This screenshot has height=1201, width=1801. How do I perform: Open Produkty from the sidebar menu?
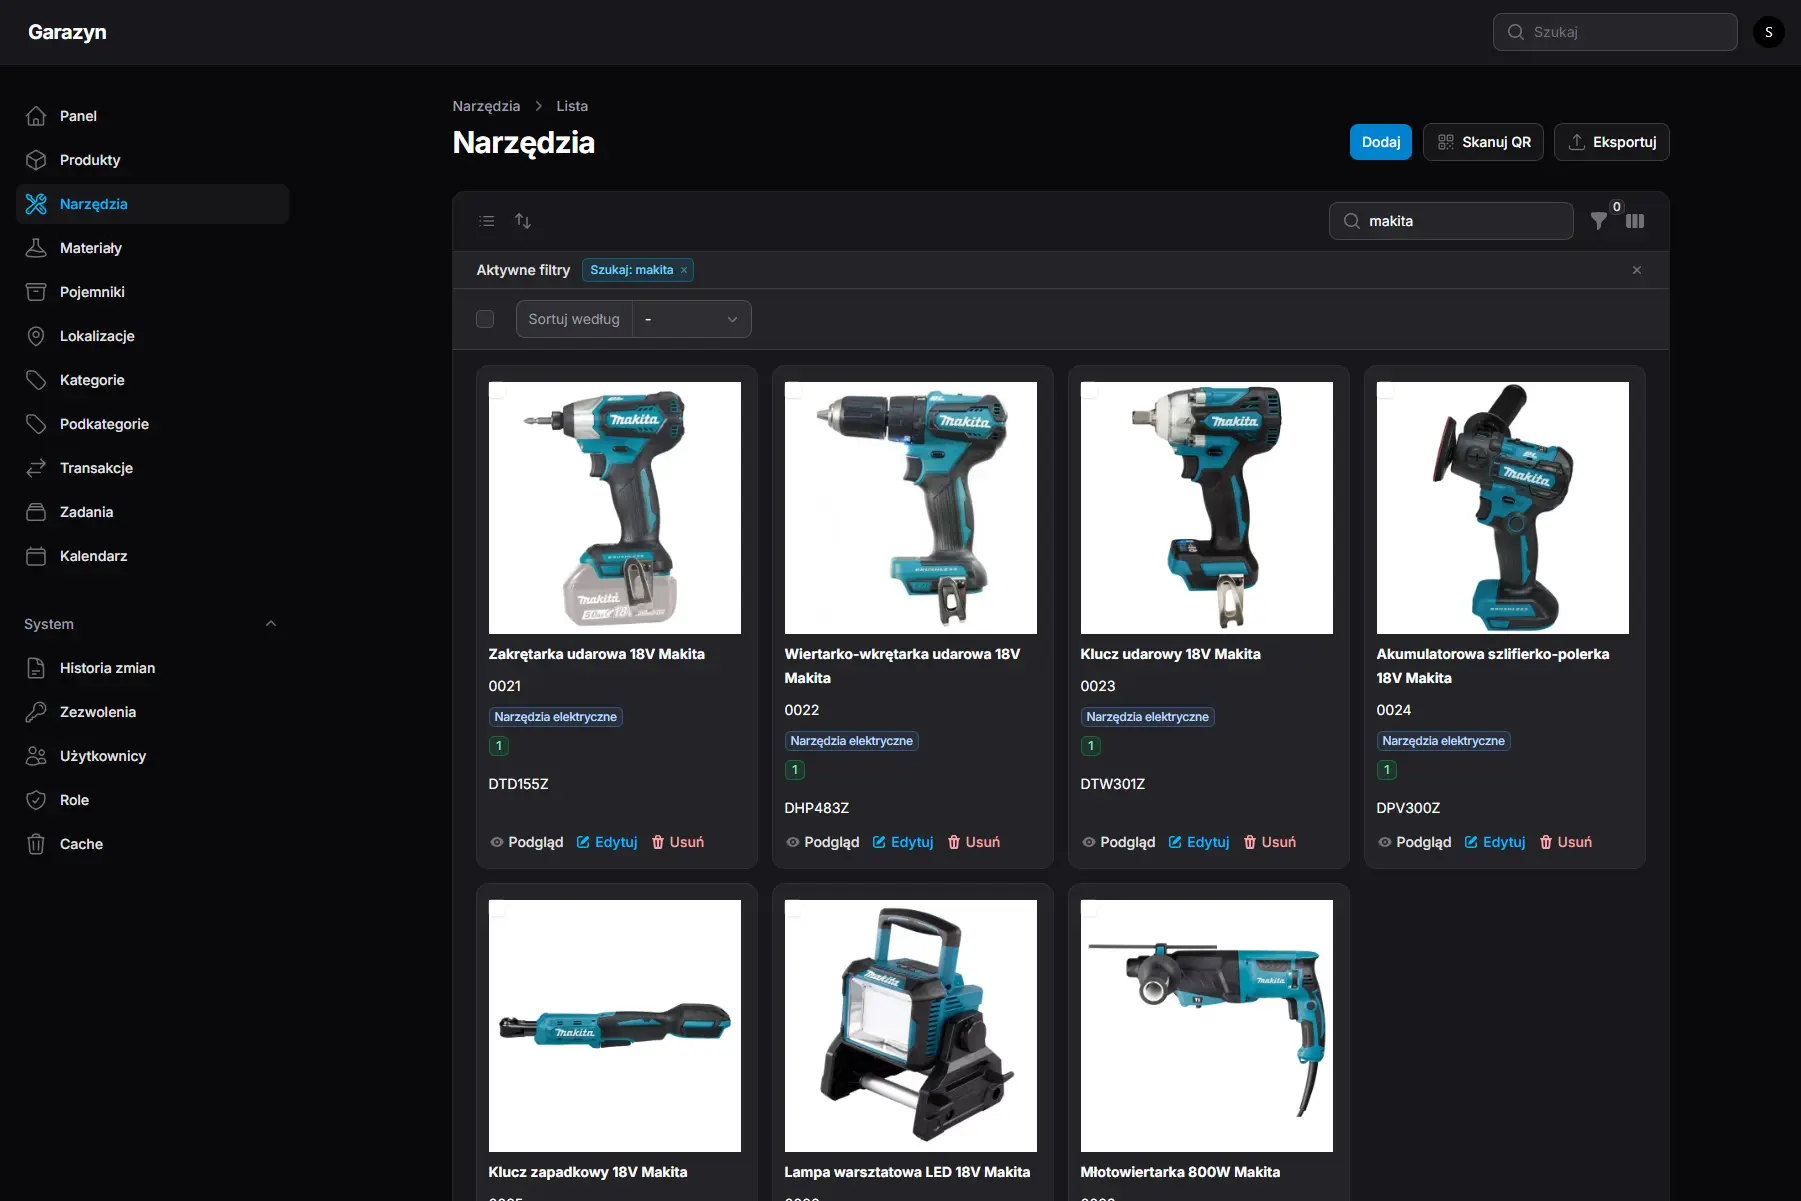tap(89, 159)
